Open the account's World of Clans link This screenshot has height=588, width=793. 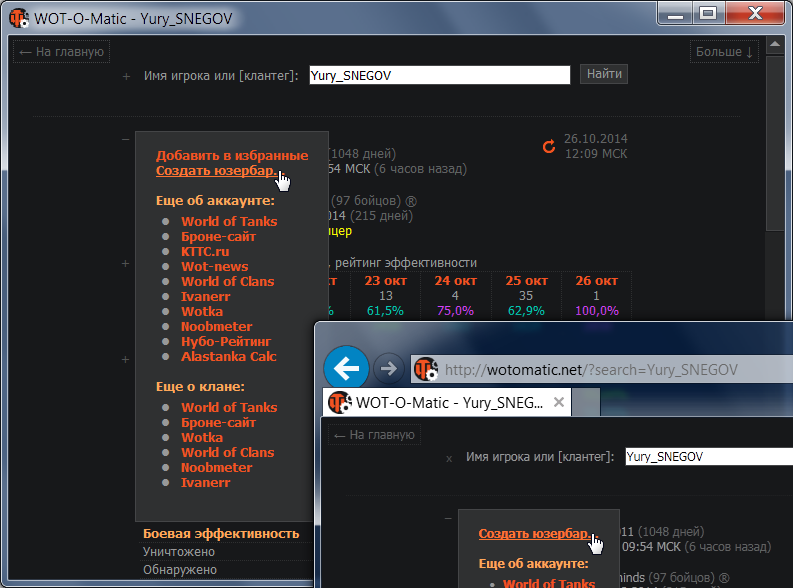click(x=228, y=282)
